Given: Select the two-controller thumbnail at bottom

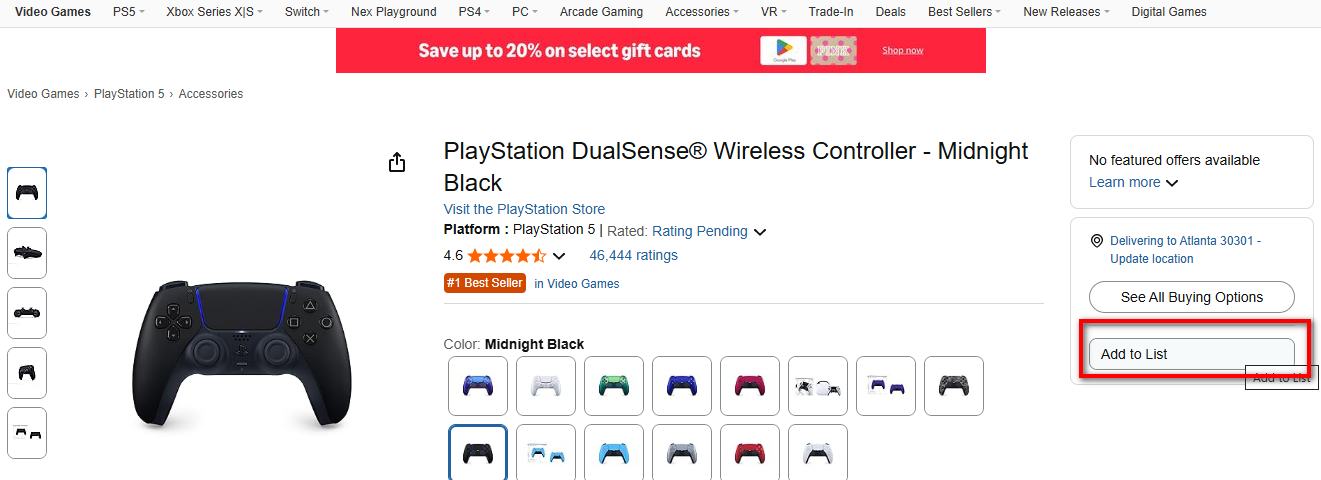Looking at the screenshot, I should point(27,433).
